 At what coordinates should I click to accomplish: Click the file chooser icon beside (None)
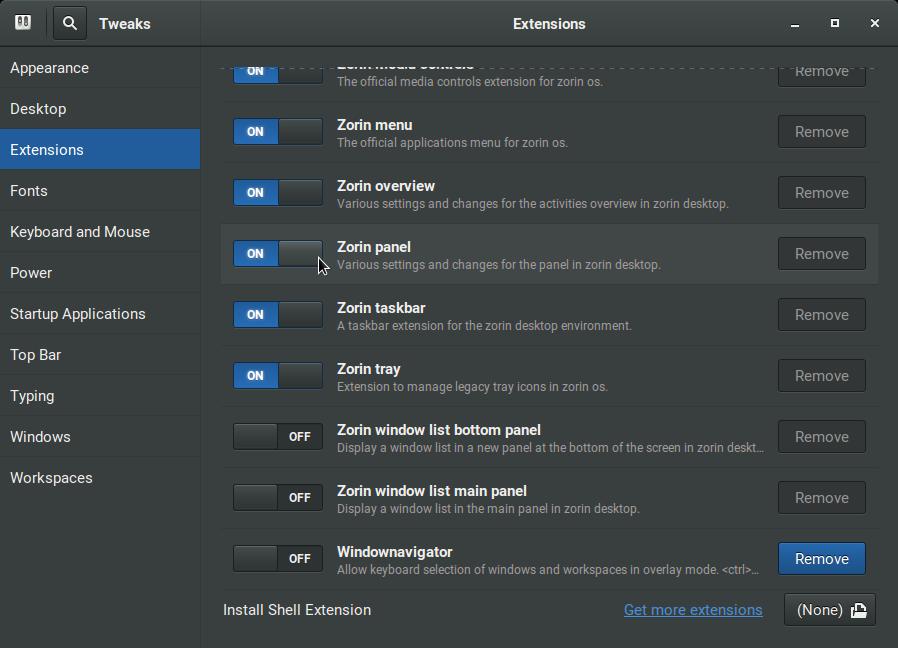point(858,610)
